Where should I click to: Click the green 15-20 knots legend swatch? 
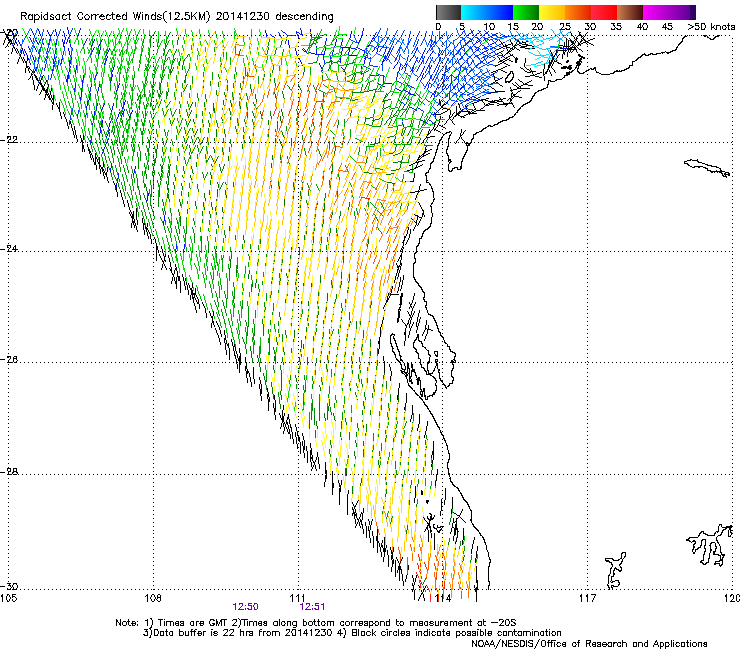coord(526,12)
